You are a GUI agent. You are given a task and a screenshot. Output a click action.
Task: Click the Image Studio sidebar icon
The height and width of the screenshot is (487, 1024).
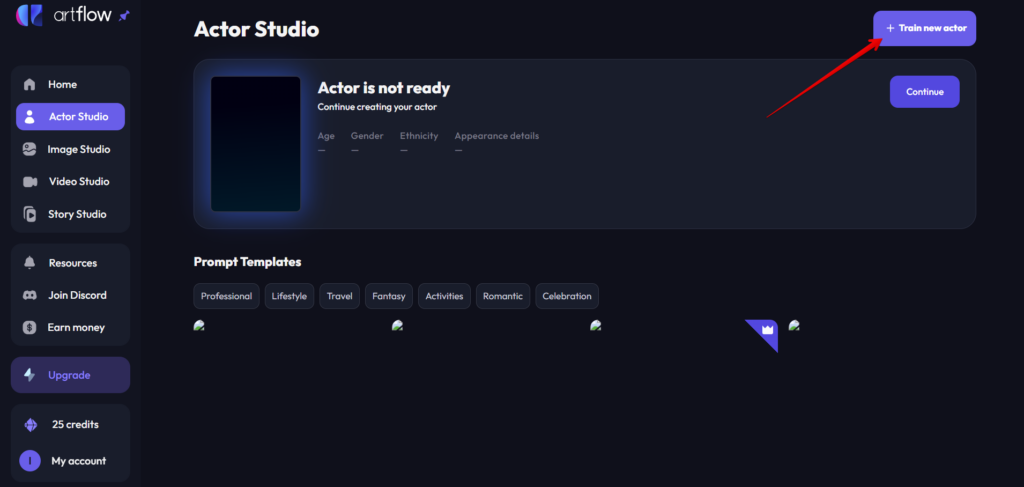point(29,149)
